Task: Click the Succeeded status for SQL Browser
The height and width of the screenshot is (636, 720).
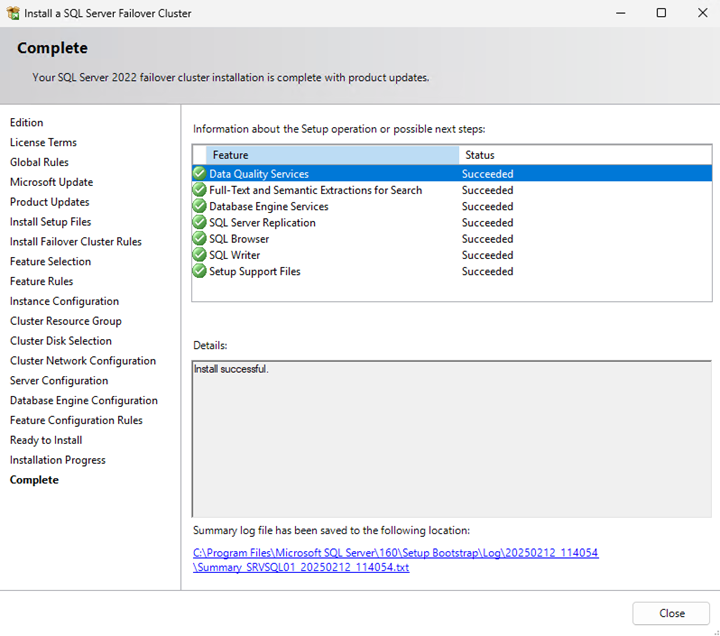Action: [487, 239]
